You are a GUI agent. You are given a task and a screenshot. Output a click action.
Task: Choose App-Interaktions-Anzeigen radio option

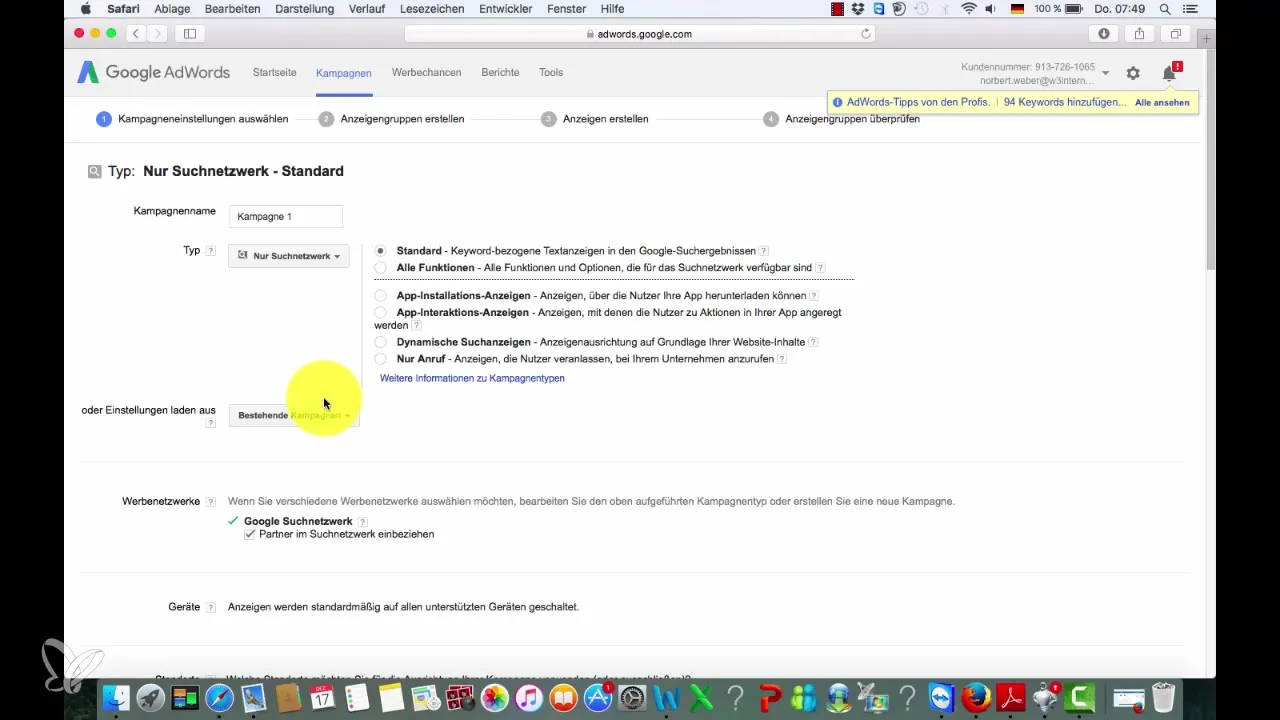point(381,313)
